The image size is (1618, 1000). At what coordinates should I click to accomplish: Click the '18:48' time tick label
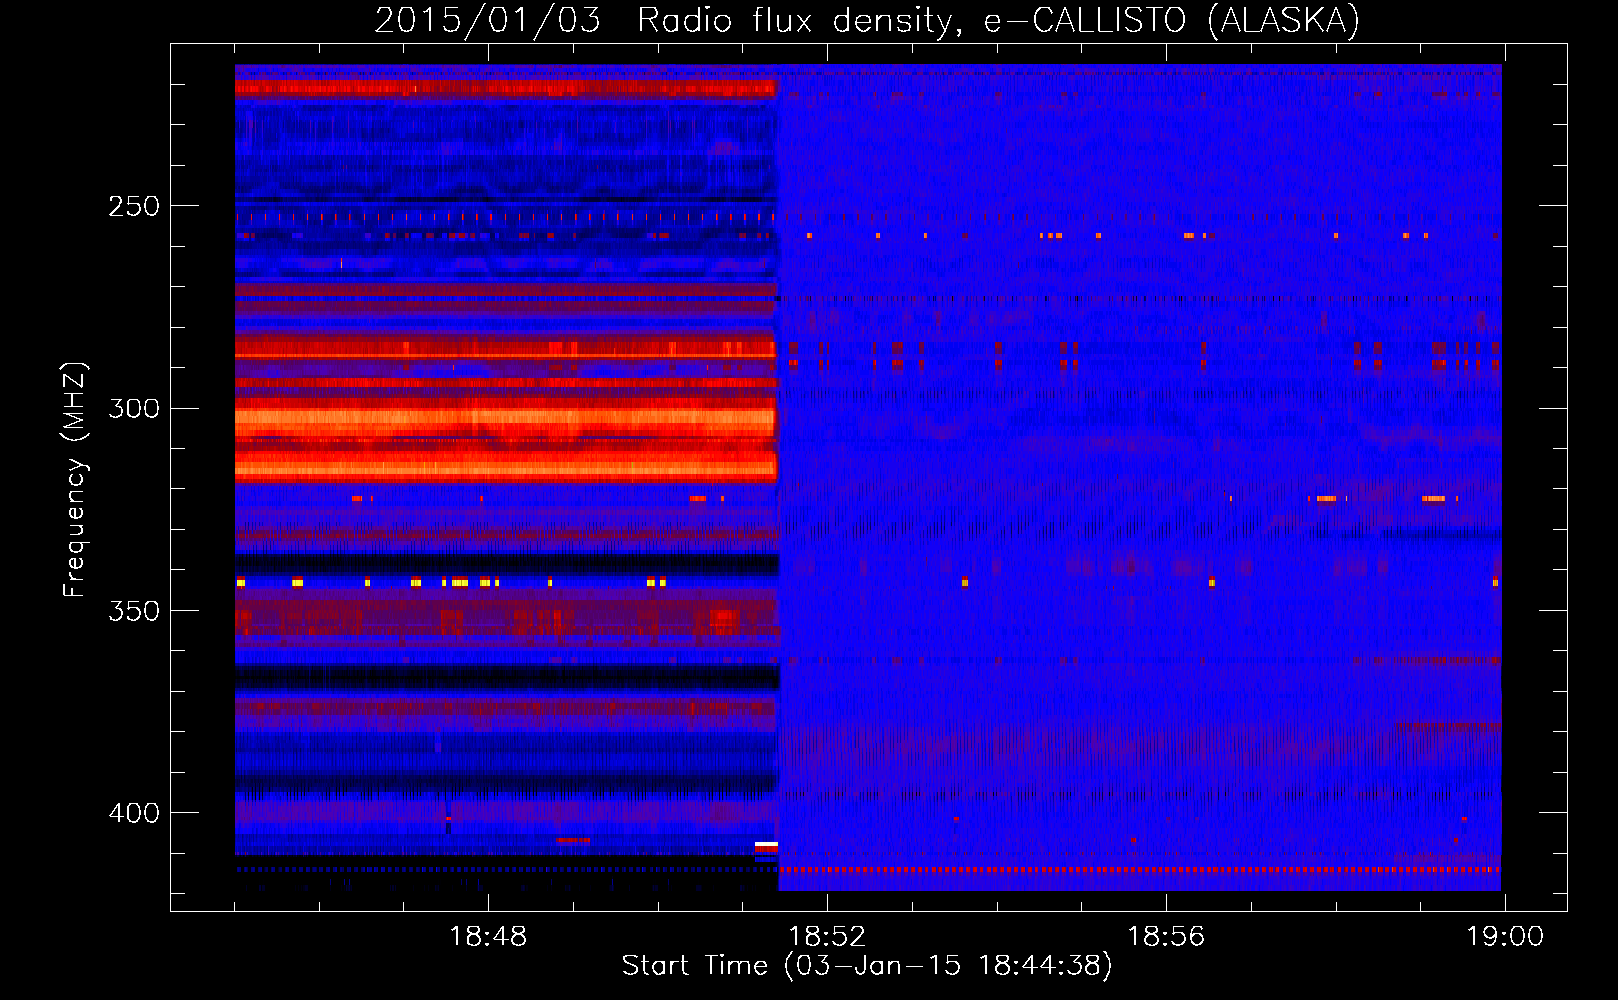[x=488, y=937]
